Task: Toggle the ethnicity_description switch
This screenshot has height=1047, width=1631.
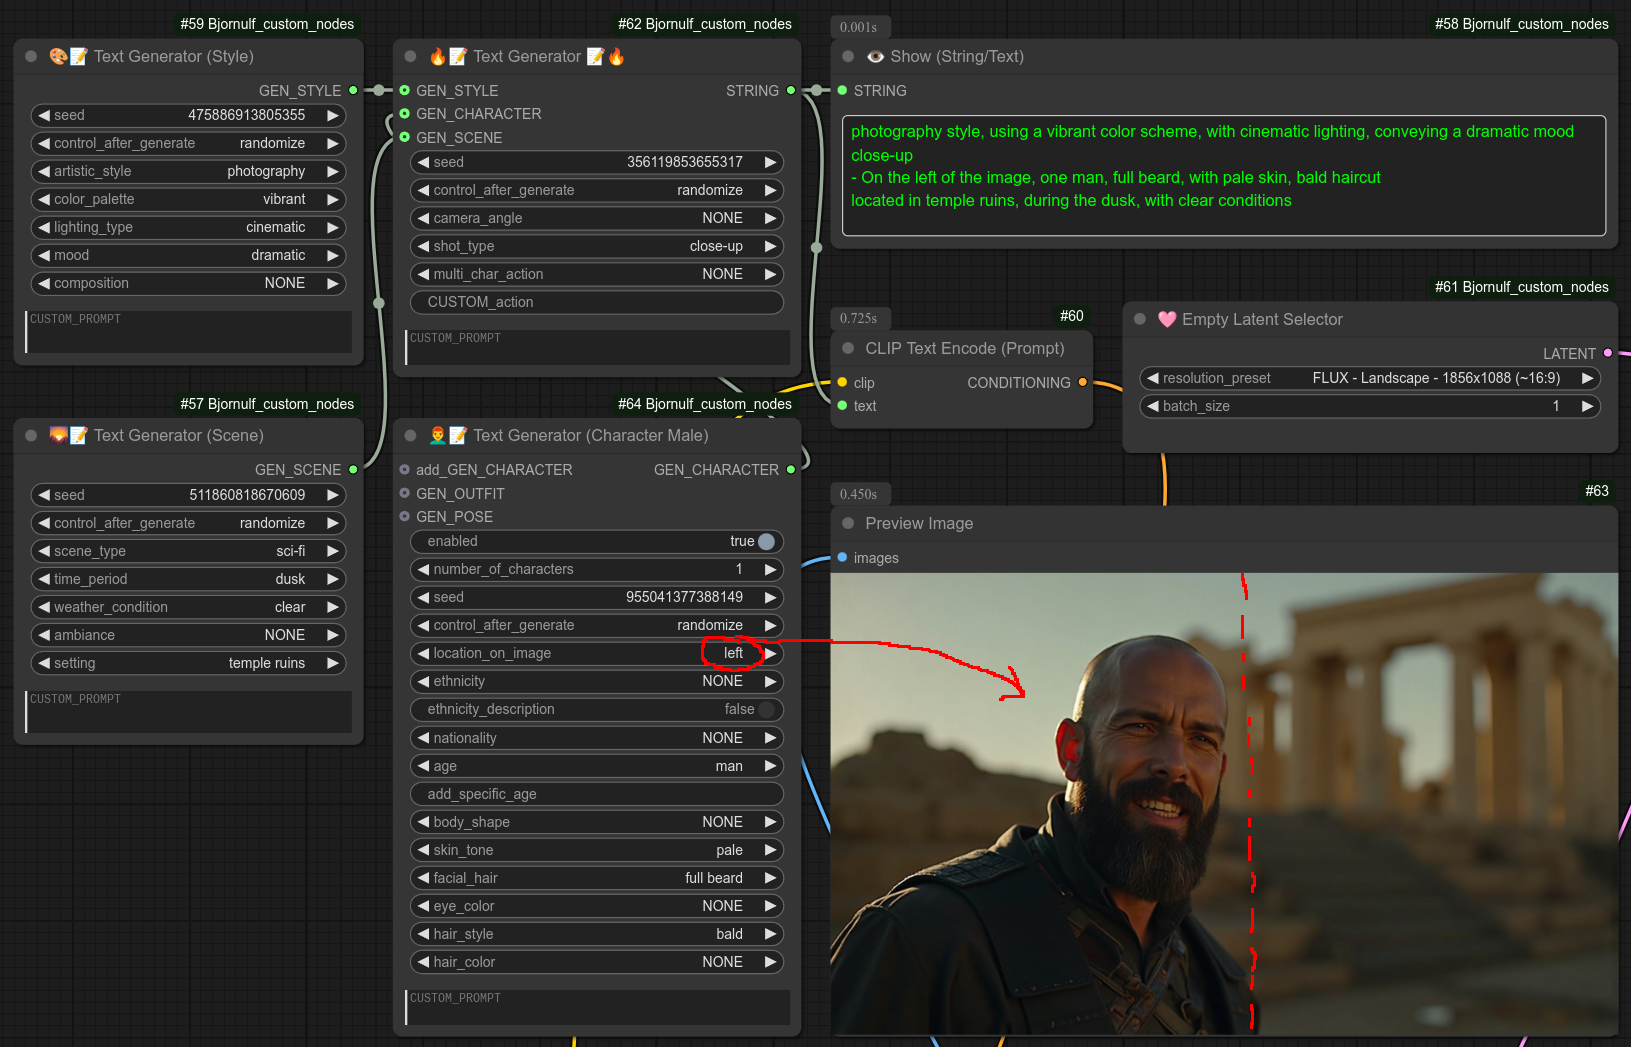Action: click(x=766, y=710)
